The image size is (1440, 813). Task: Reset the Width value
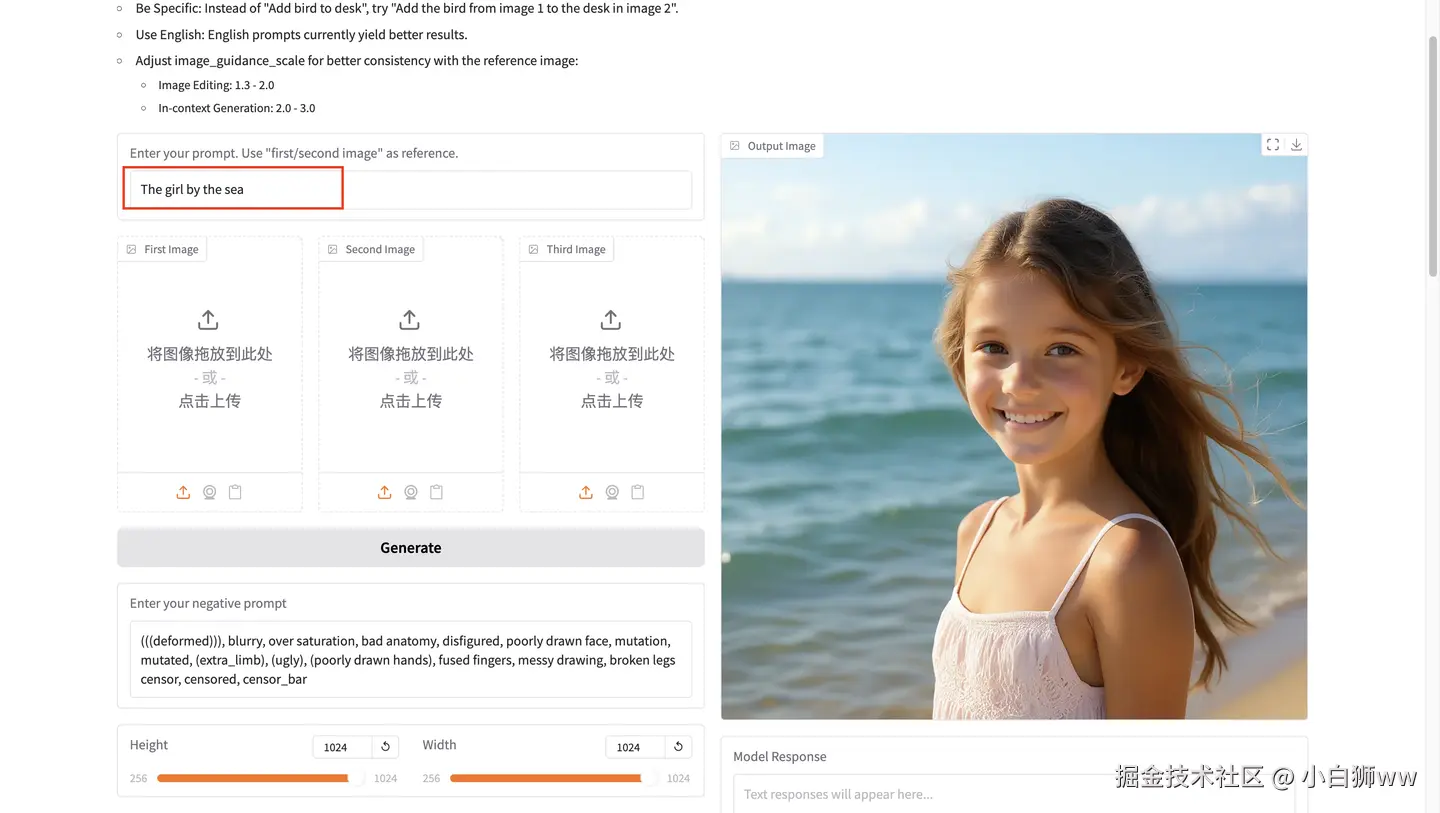point(678,747)
